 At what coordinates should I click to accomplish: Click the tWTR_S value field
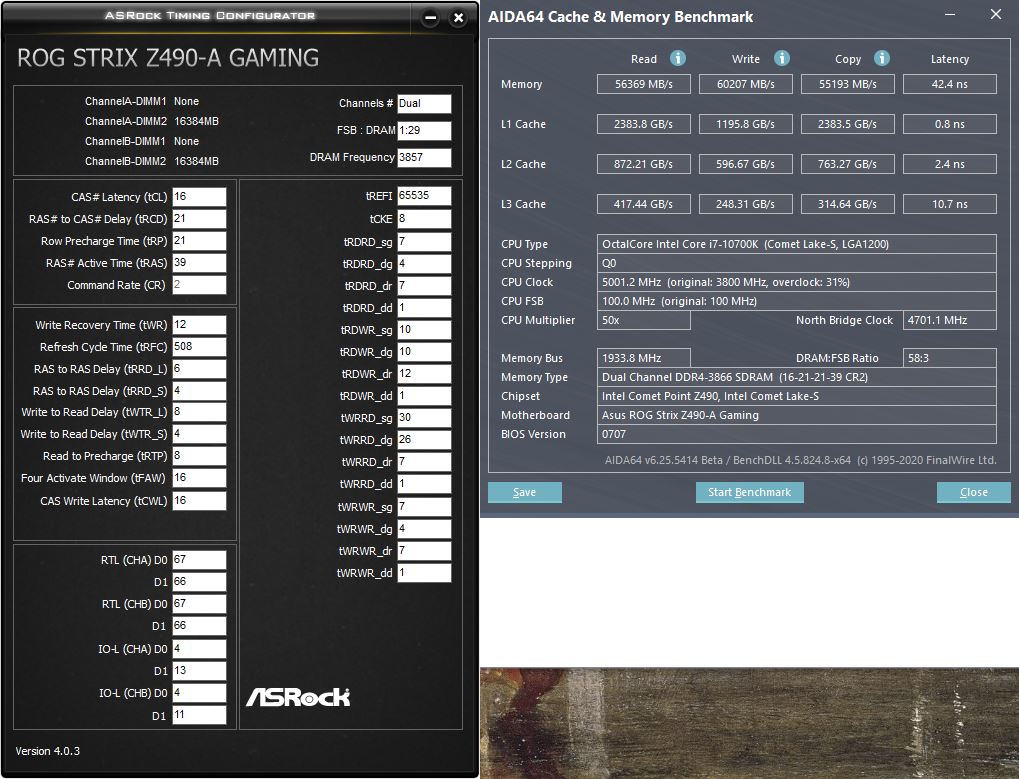click(x=199, y=434)
